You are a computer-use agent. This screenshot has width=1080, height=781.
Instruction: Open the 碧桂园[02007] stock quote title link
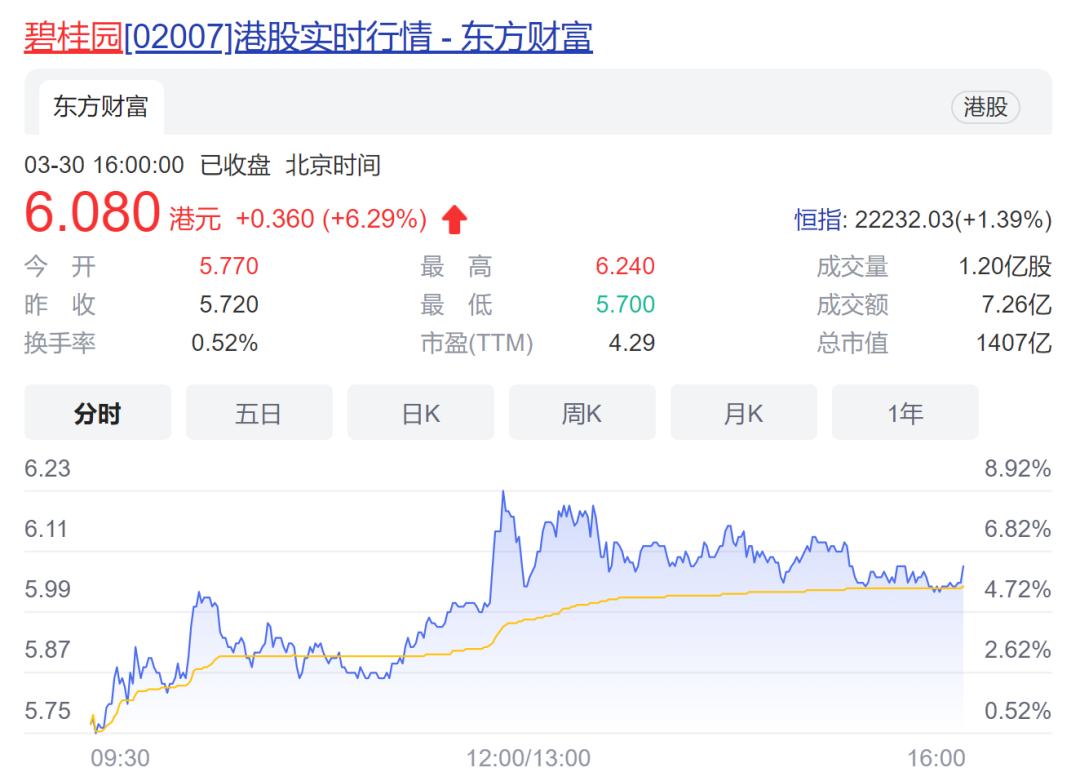[308, 37]
